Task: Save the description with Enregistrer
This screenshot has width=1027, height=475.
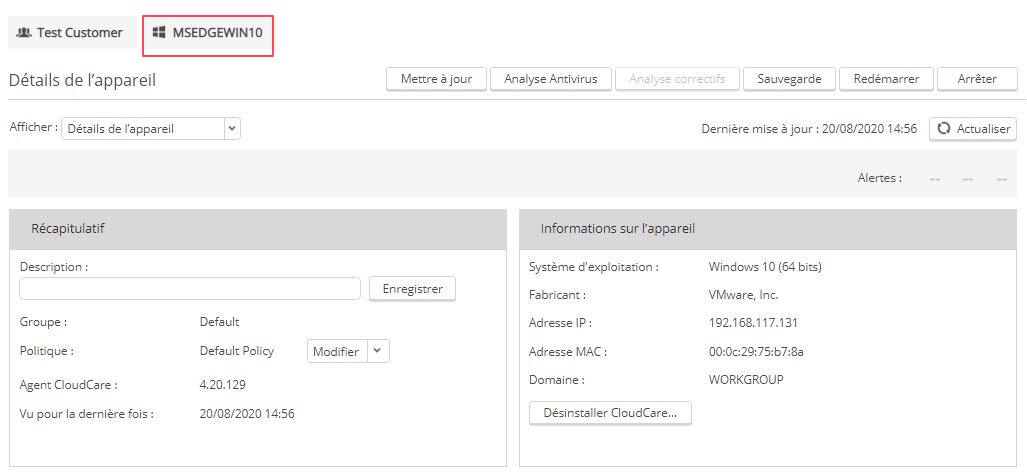Action: (x=412, y=289)
